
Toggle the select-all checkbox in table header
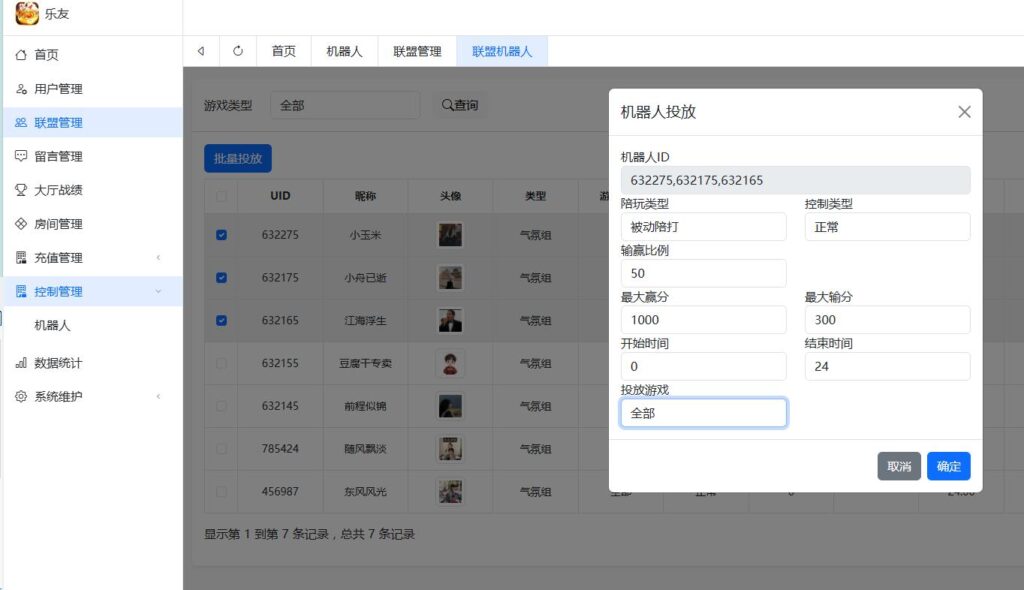[219, 196]
